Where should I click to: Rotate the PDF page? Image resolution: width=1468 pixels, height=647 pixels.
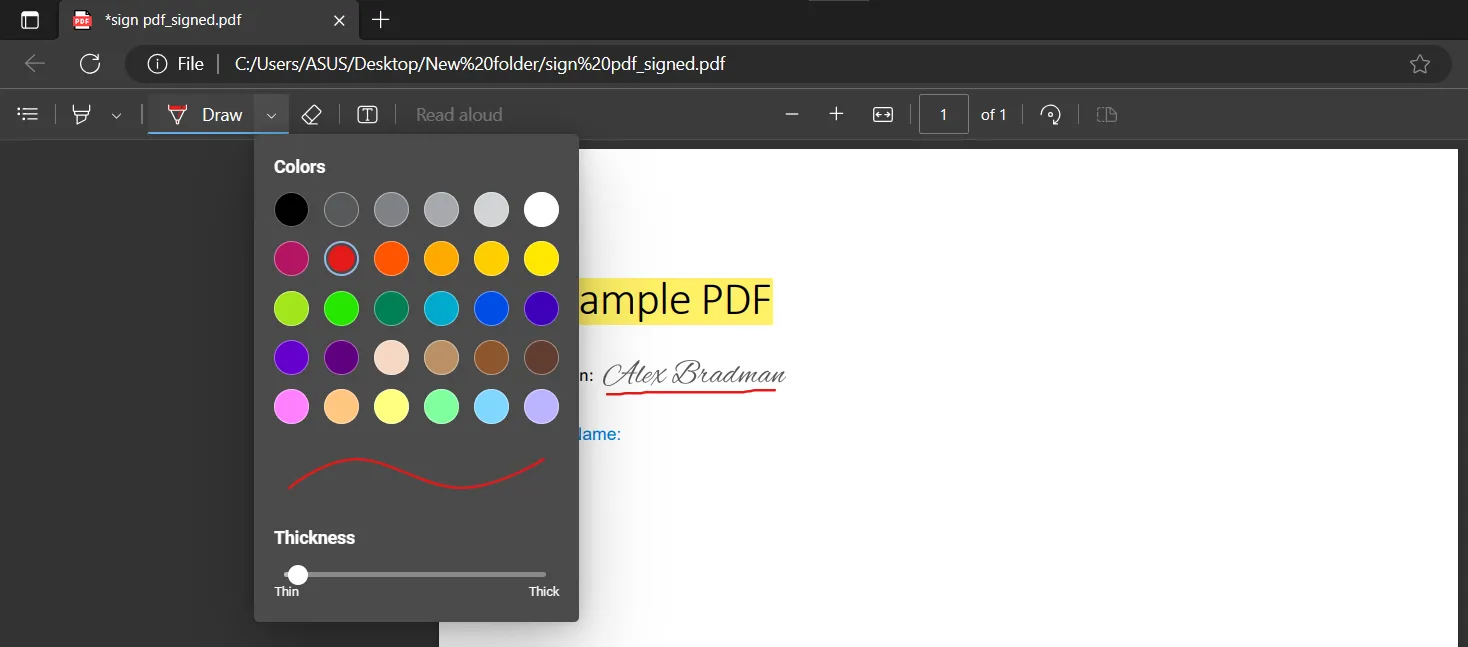[1050, 114]
